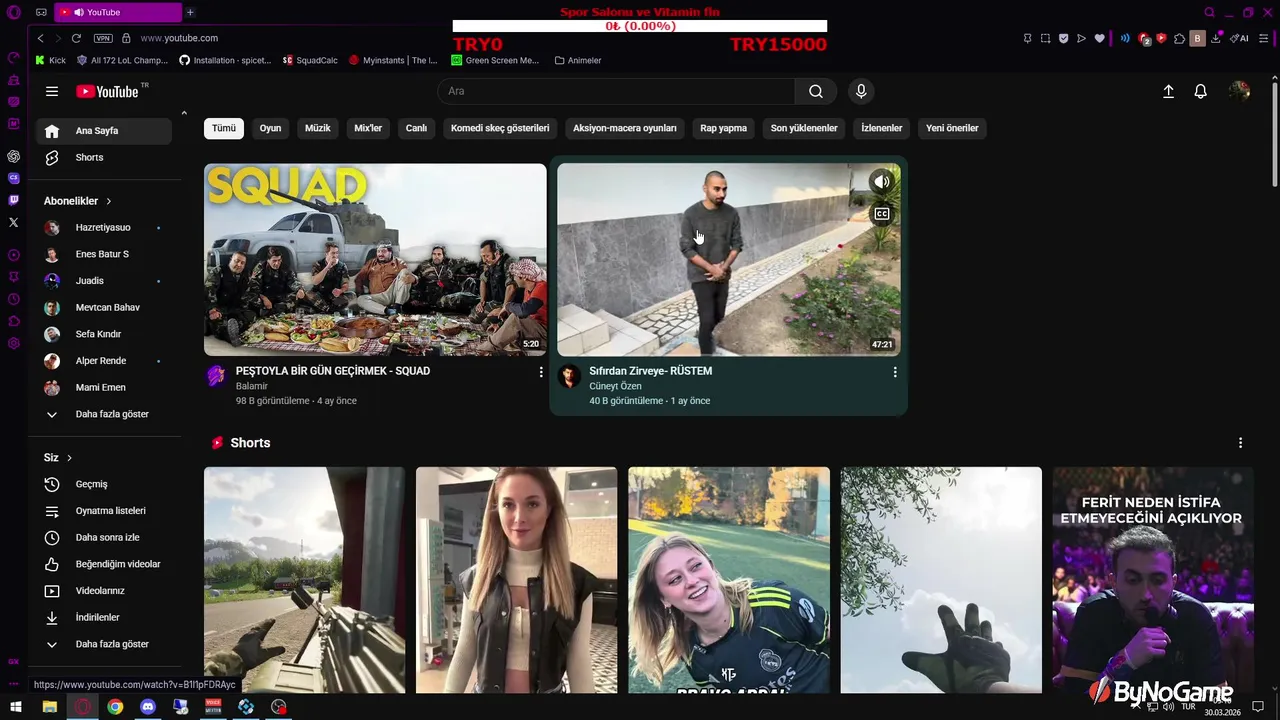Open Discord from the taskbar
This screenshot has width=1280, height=720.
[148, 707]
